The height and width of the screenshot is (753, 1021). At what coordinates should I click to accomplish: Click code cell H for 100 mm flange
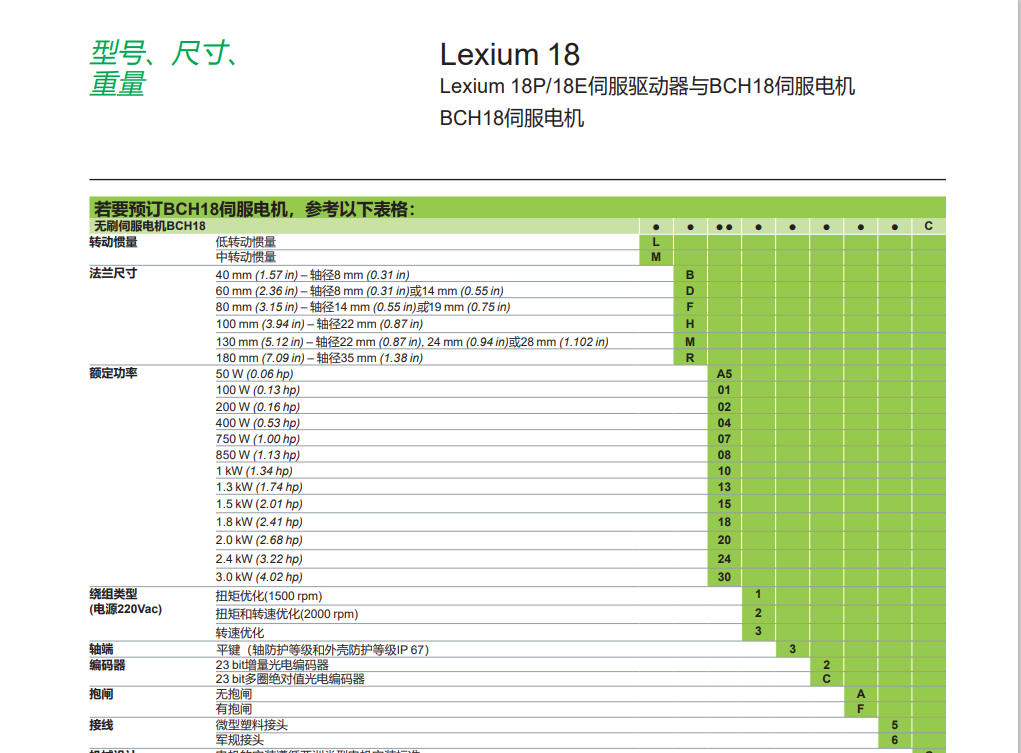click(690, 324)
